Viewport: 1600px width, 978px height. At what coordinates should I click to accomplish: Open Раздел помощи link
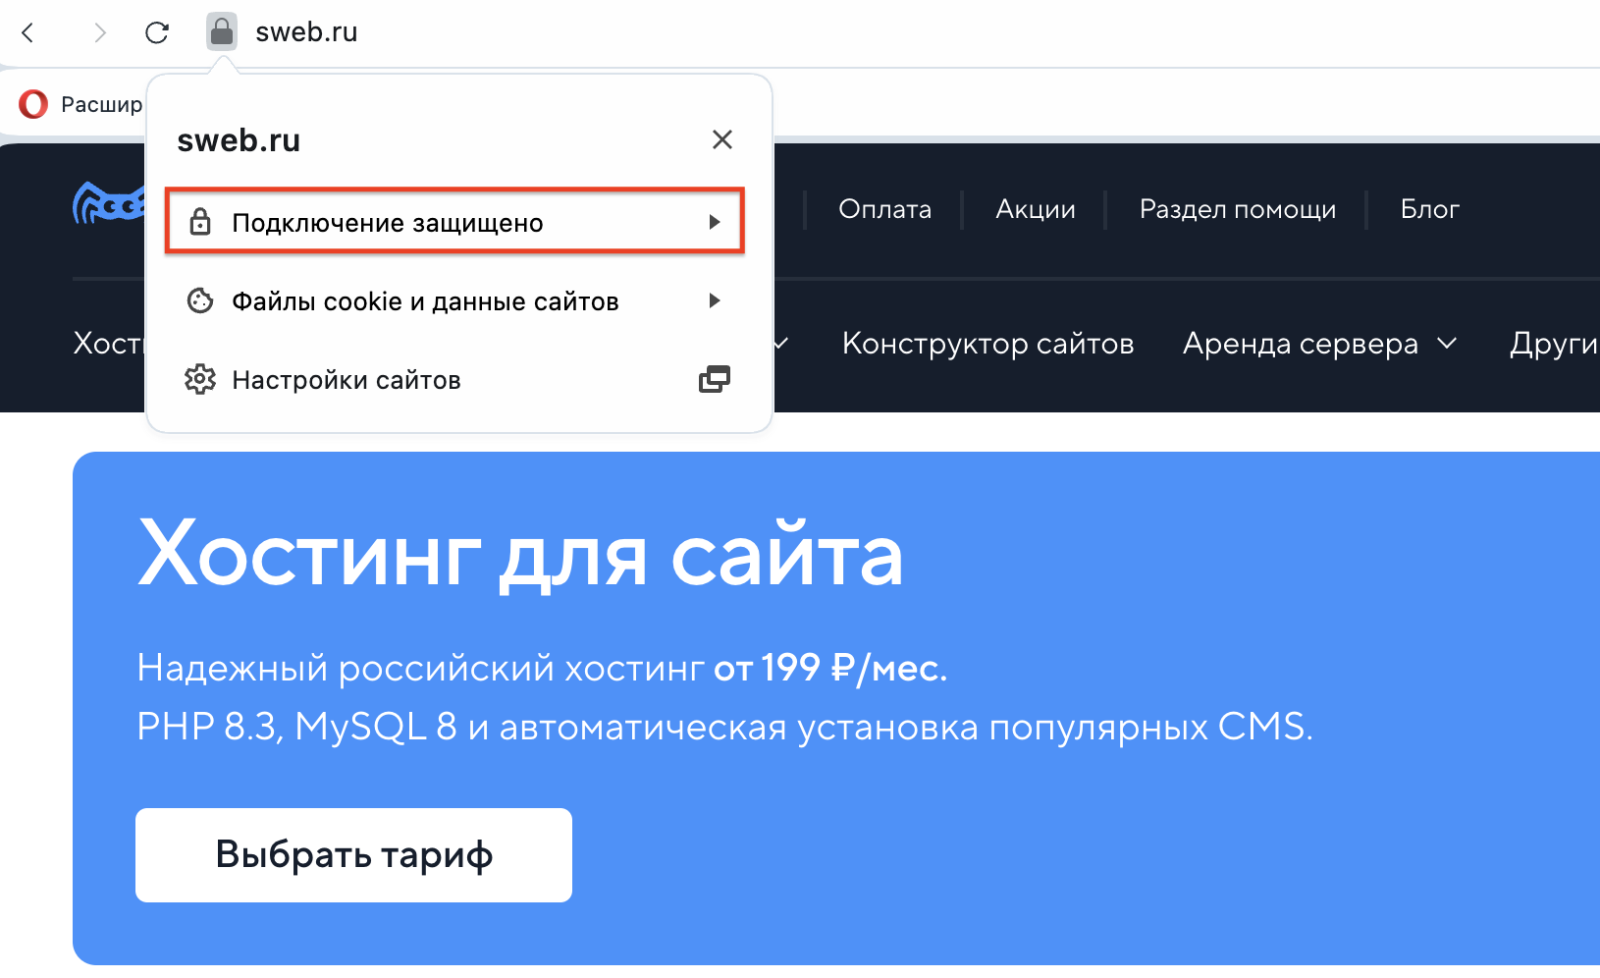pos(1237,209)
